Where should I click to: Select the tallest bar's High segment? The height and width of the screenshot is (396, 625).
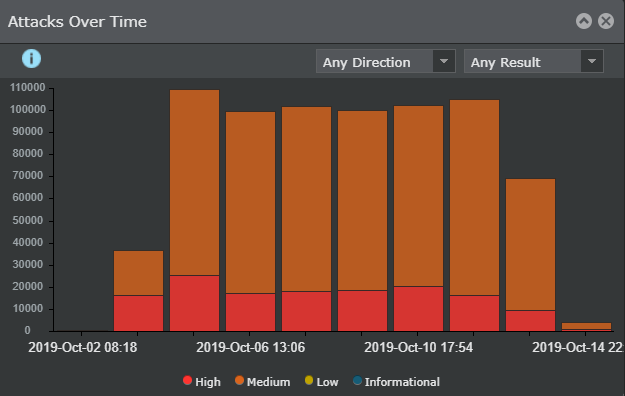[195, 303]
